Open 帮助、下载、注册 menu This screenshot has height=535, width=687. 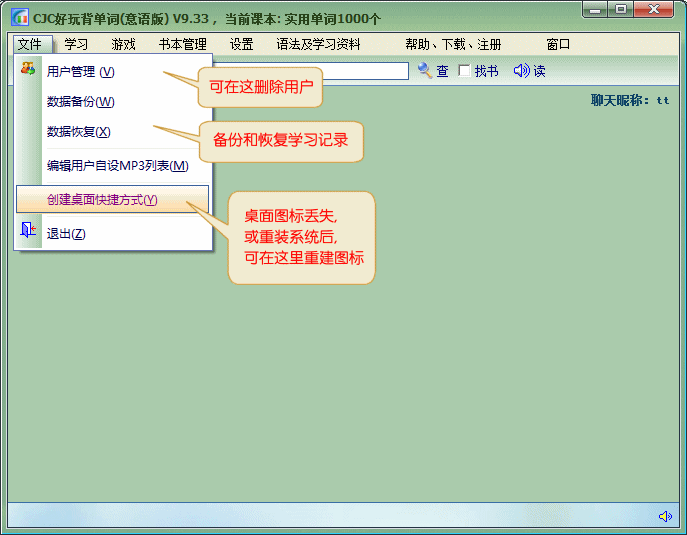pyautogui.click(x=453, y=45)
